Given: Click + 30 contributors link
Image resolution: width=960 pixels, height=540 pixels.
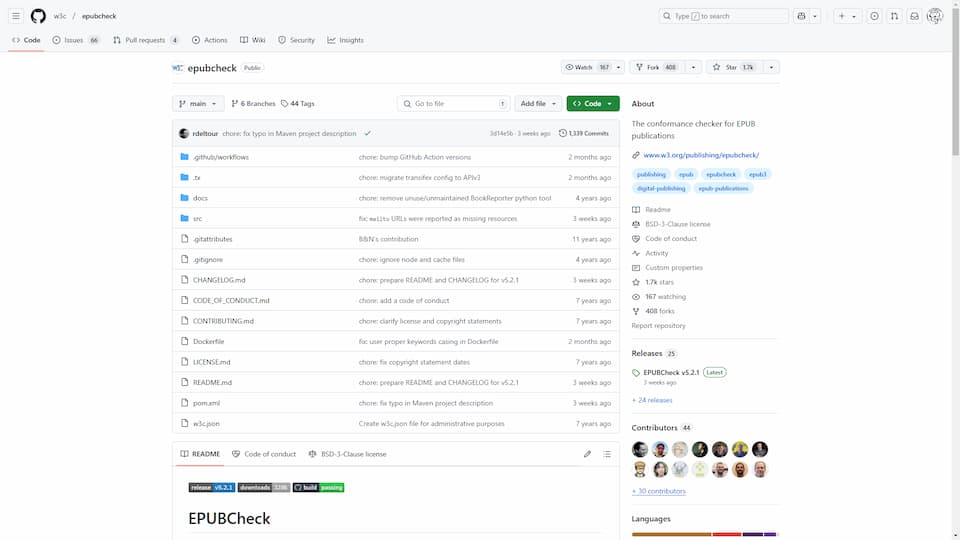Looking at the screenshot, I should (x=659, y=492).
